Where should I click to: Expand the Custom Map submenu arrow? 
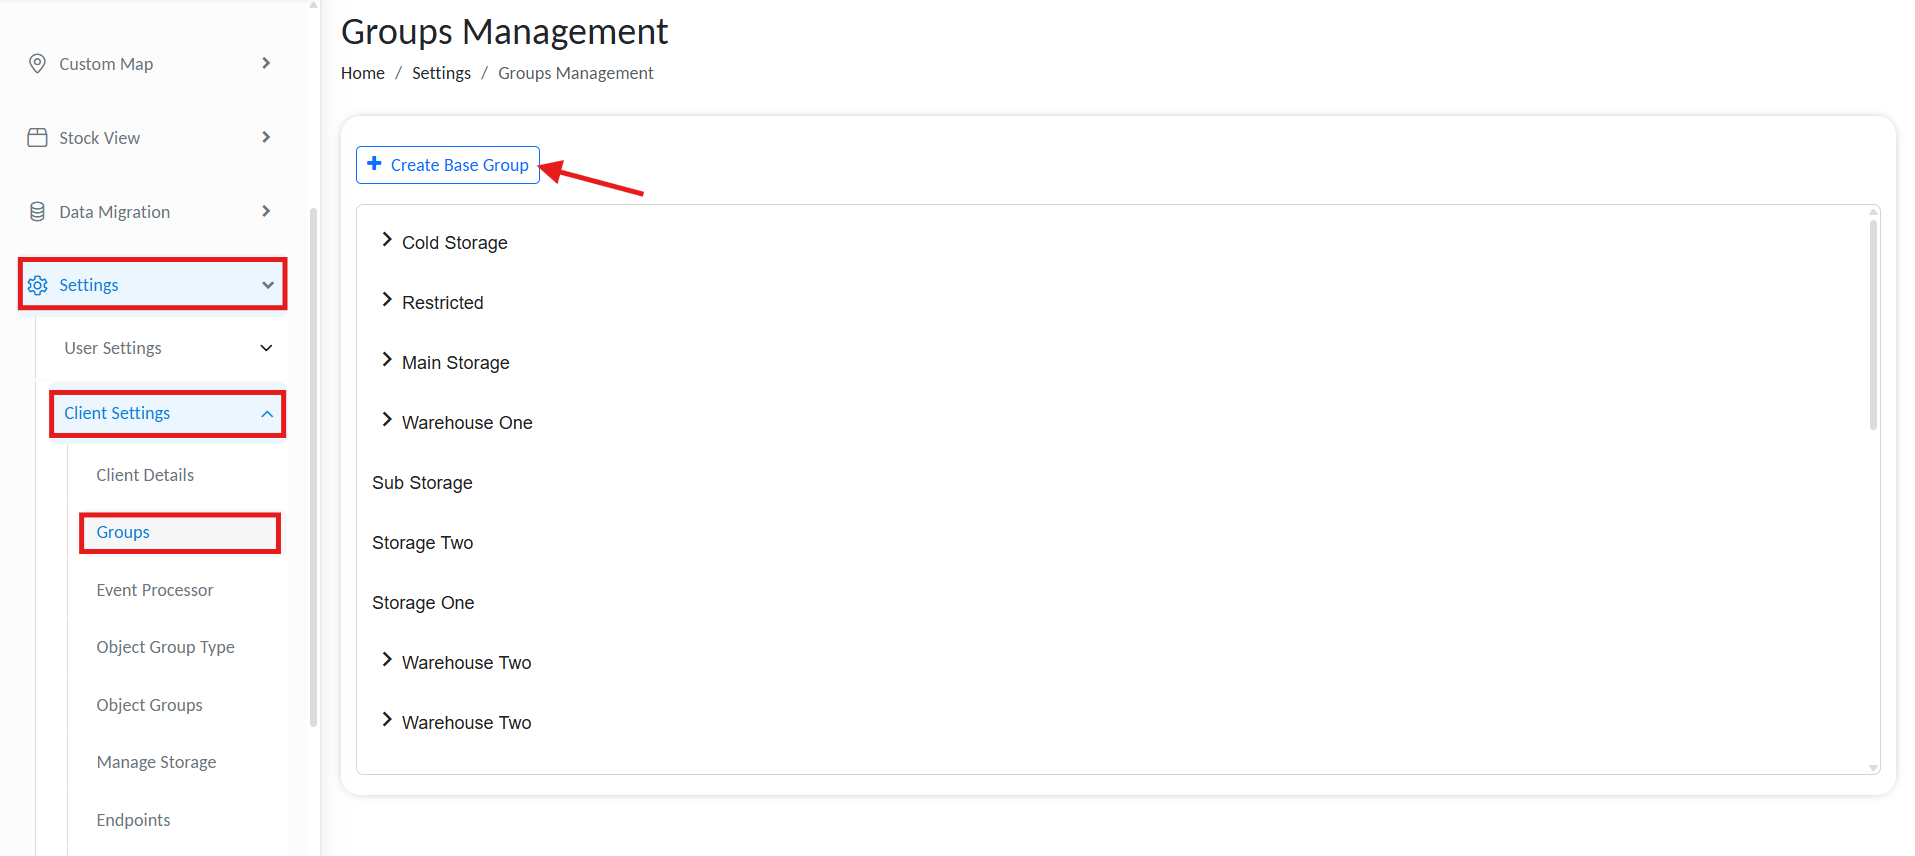pos(266,64)
